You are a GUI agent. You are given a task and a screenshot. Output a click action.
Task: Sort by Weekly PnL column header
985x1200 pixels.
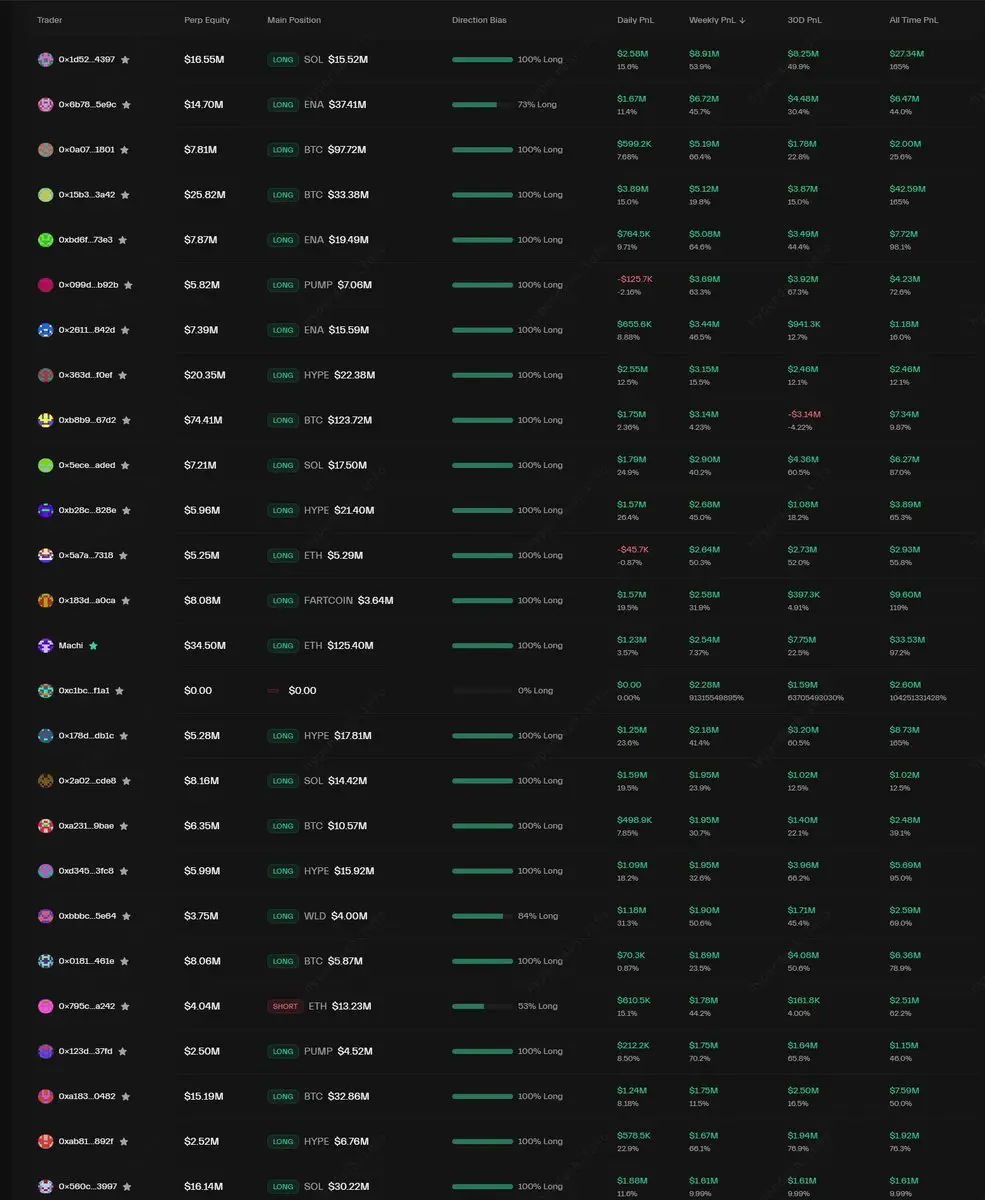click(716, 20)
